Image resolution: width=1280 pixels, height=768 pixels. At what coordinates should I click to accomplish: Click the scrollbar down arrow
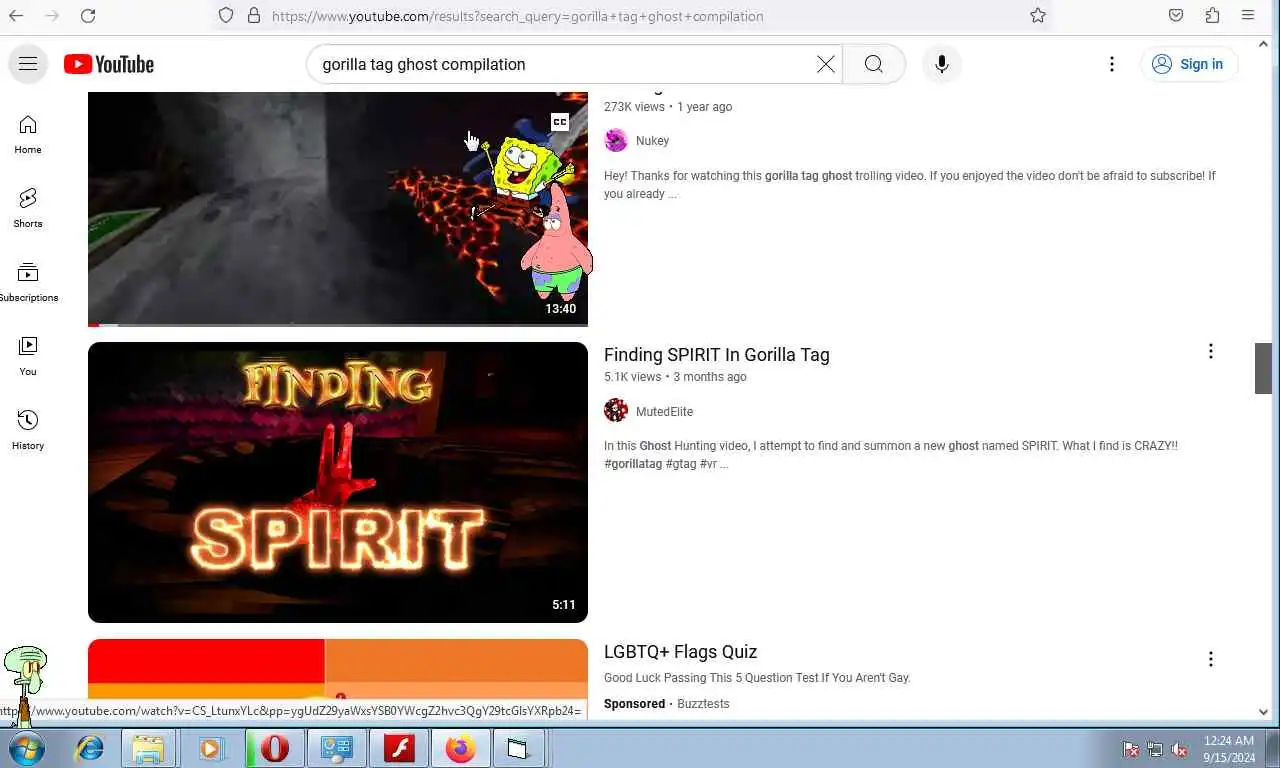click(1263, 712)
